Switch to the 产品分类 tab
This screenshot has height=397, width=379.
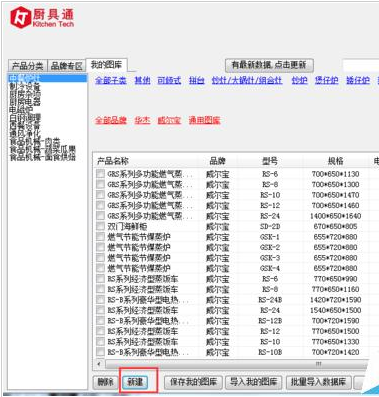[28, 66]
